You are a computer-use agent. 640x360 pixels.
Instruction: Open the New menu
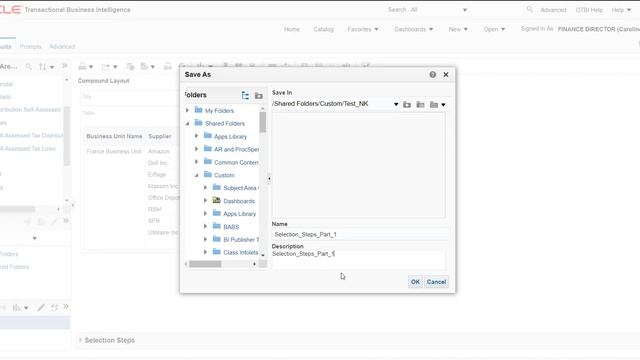click(458, 29)
